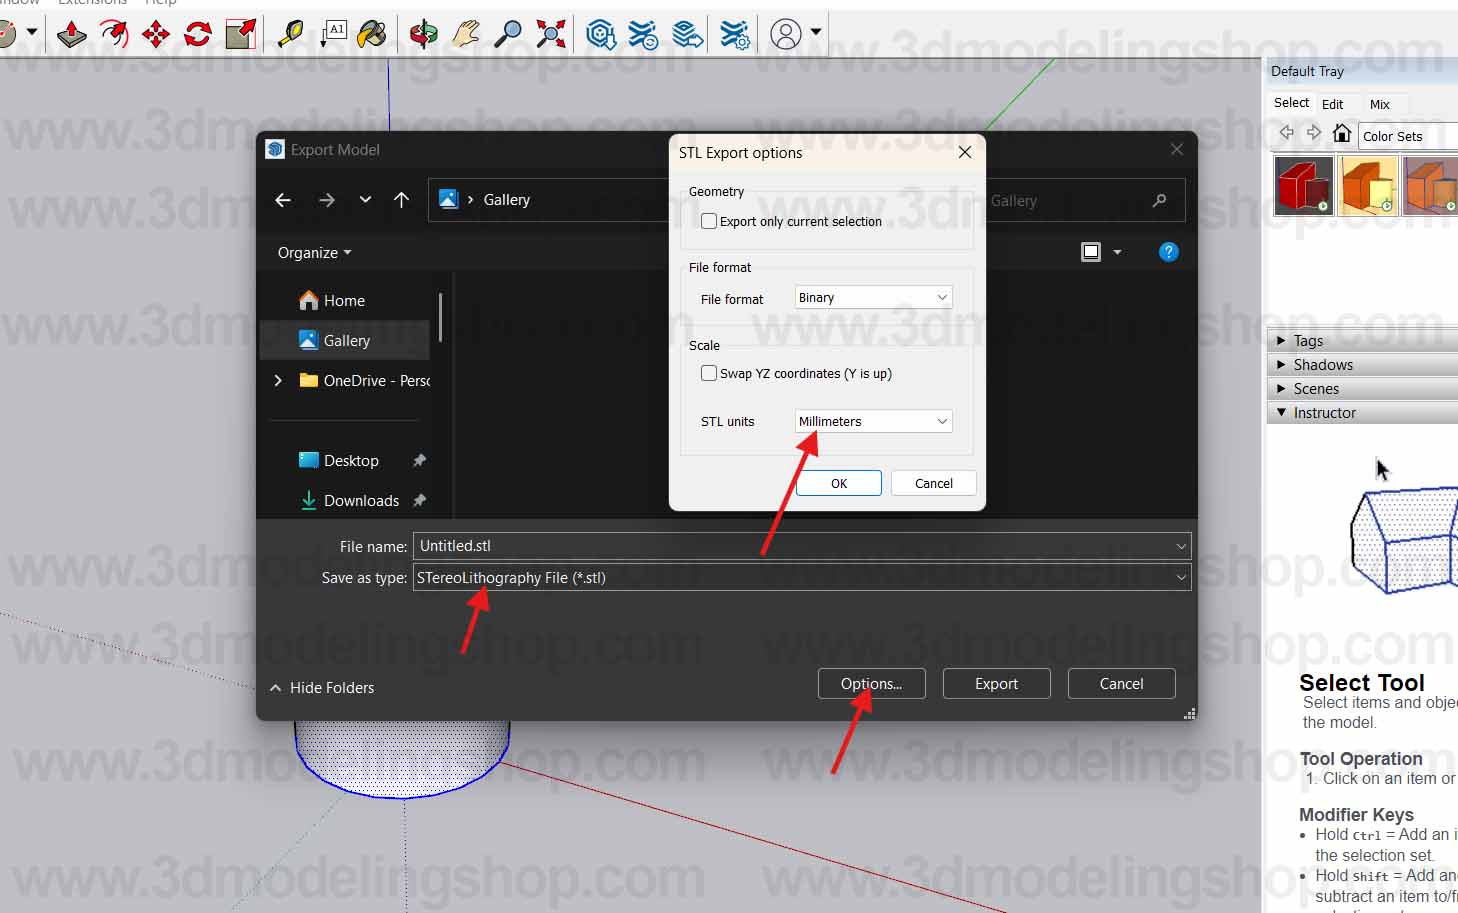
Task: Go up one folder level
Action: click(x=402, y=200)
